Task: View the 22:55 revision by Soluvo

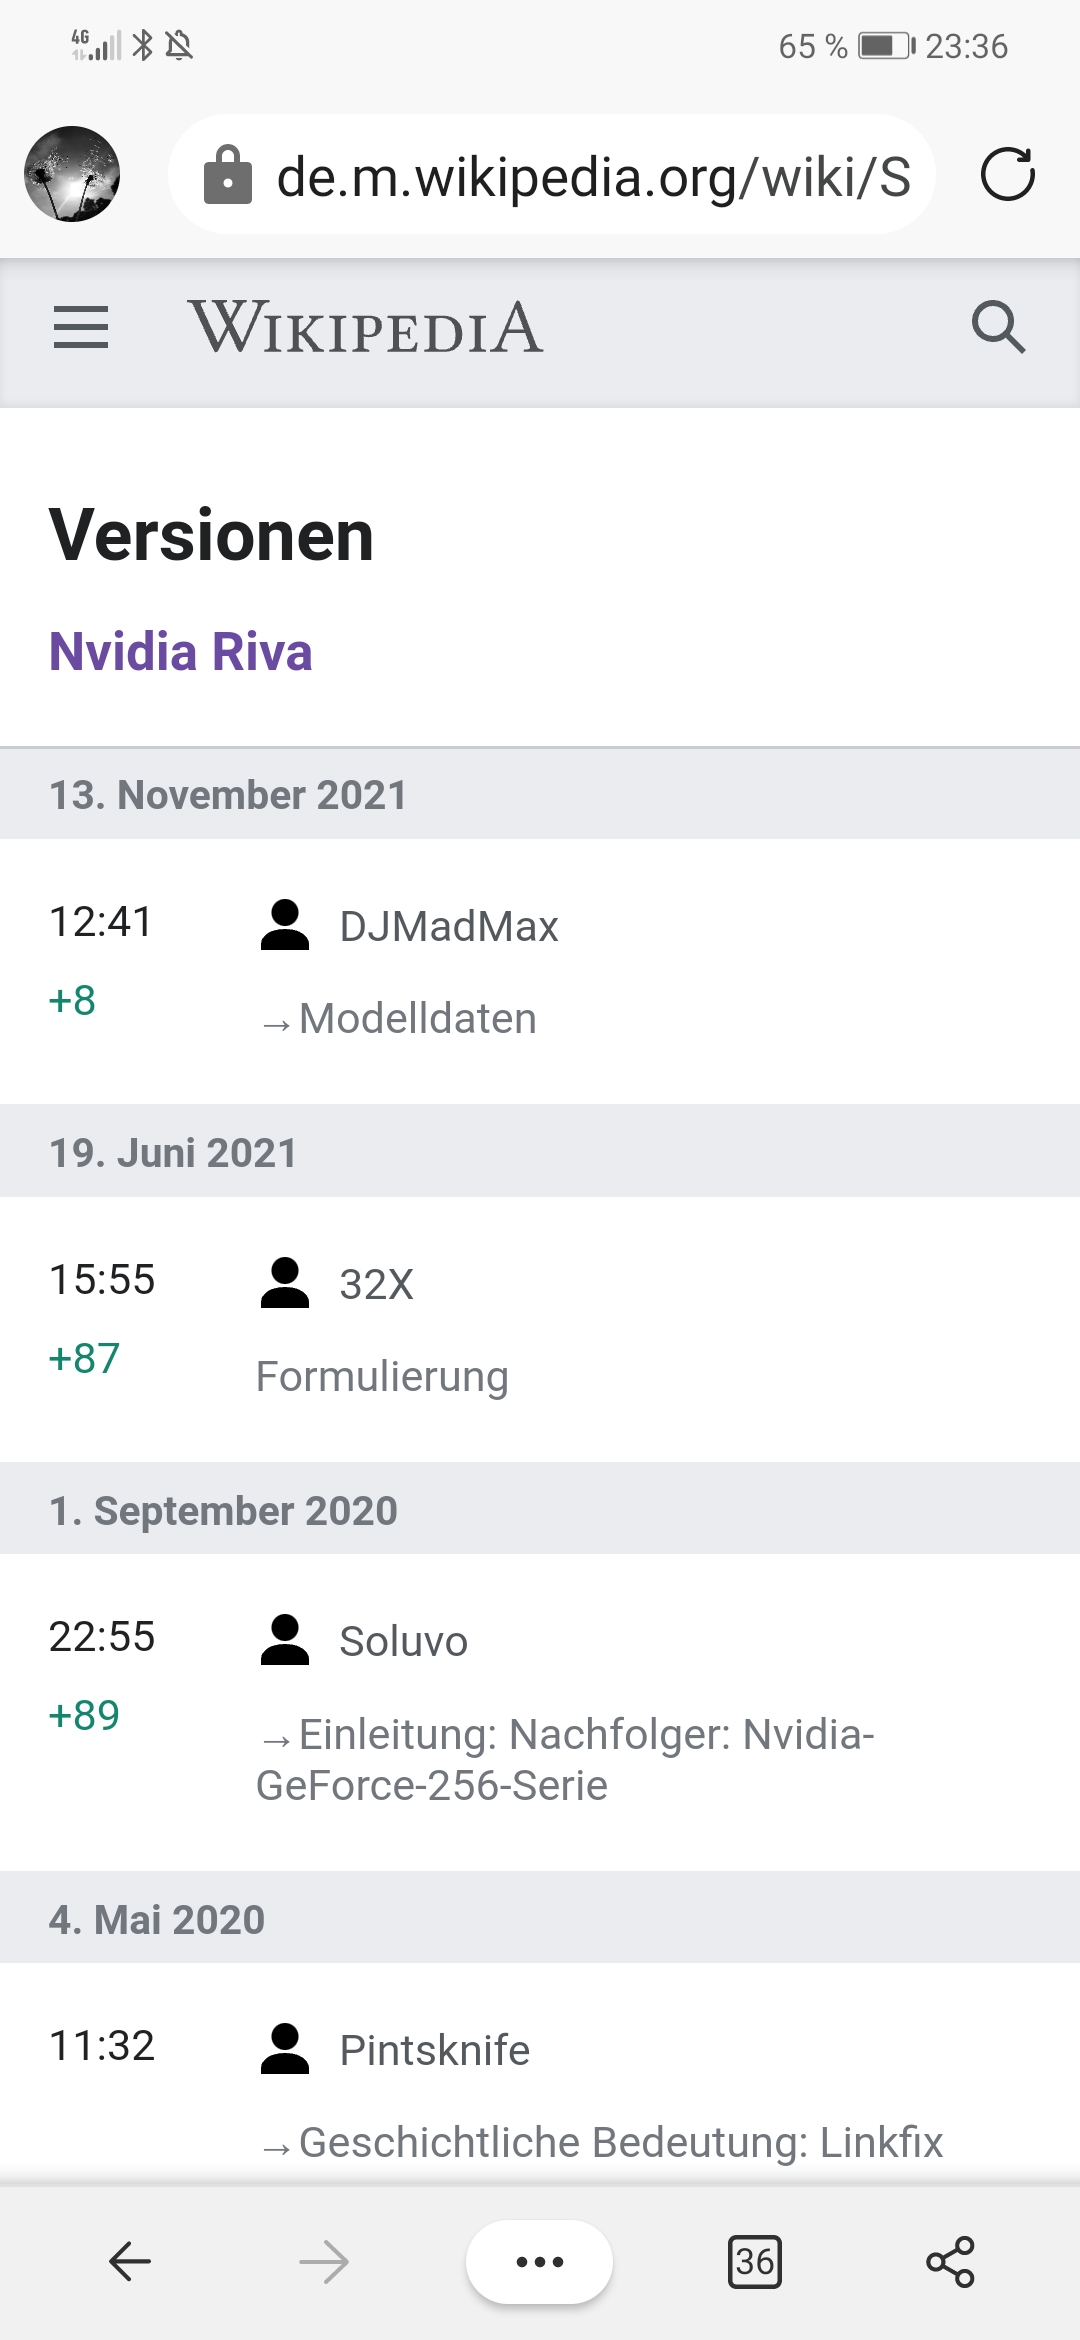Action: point(102,1637)
